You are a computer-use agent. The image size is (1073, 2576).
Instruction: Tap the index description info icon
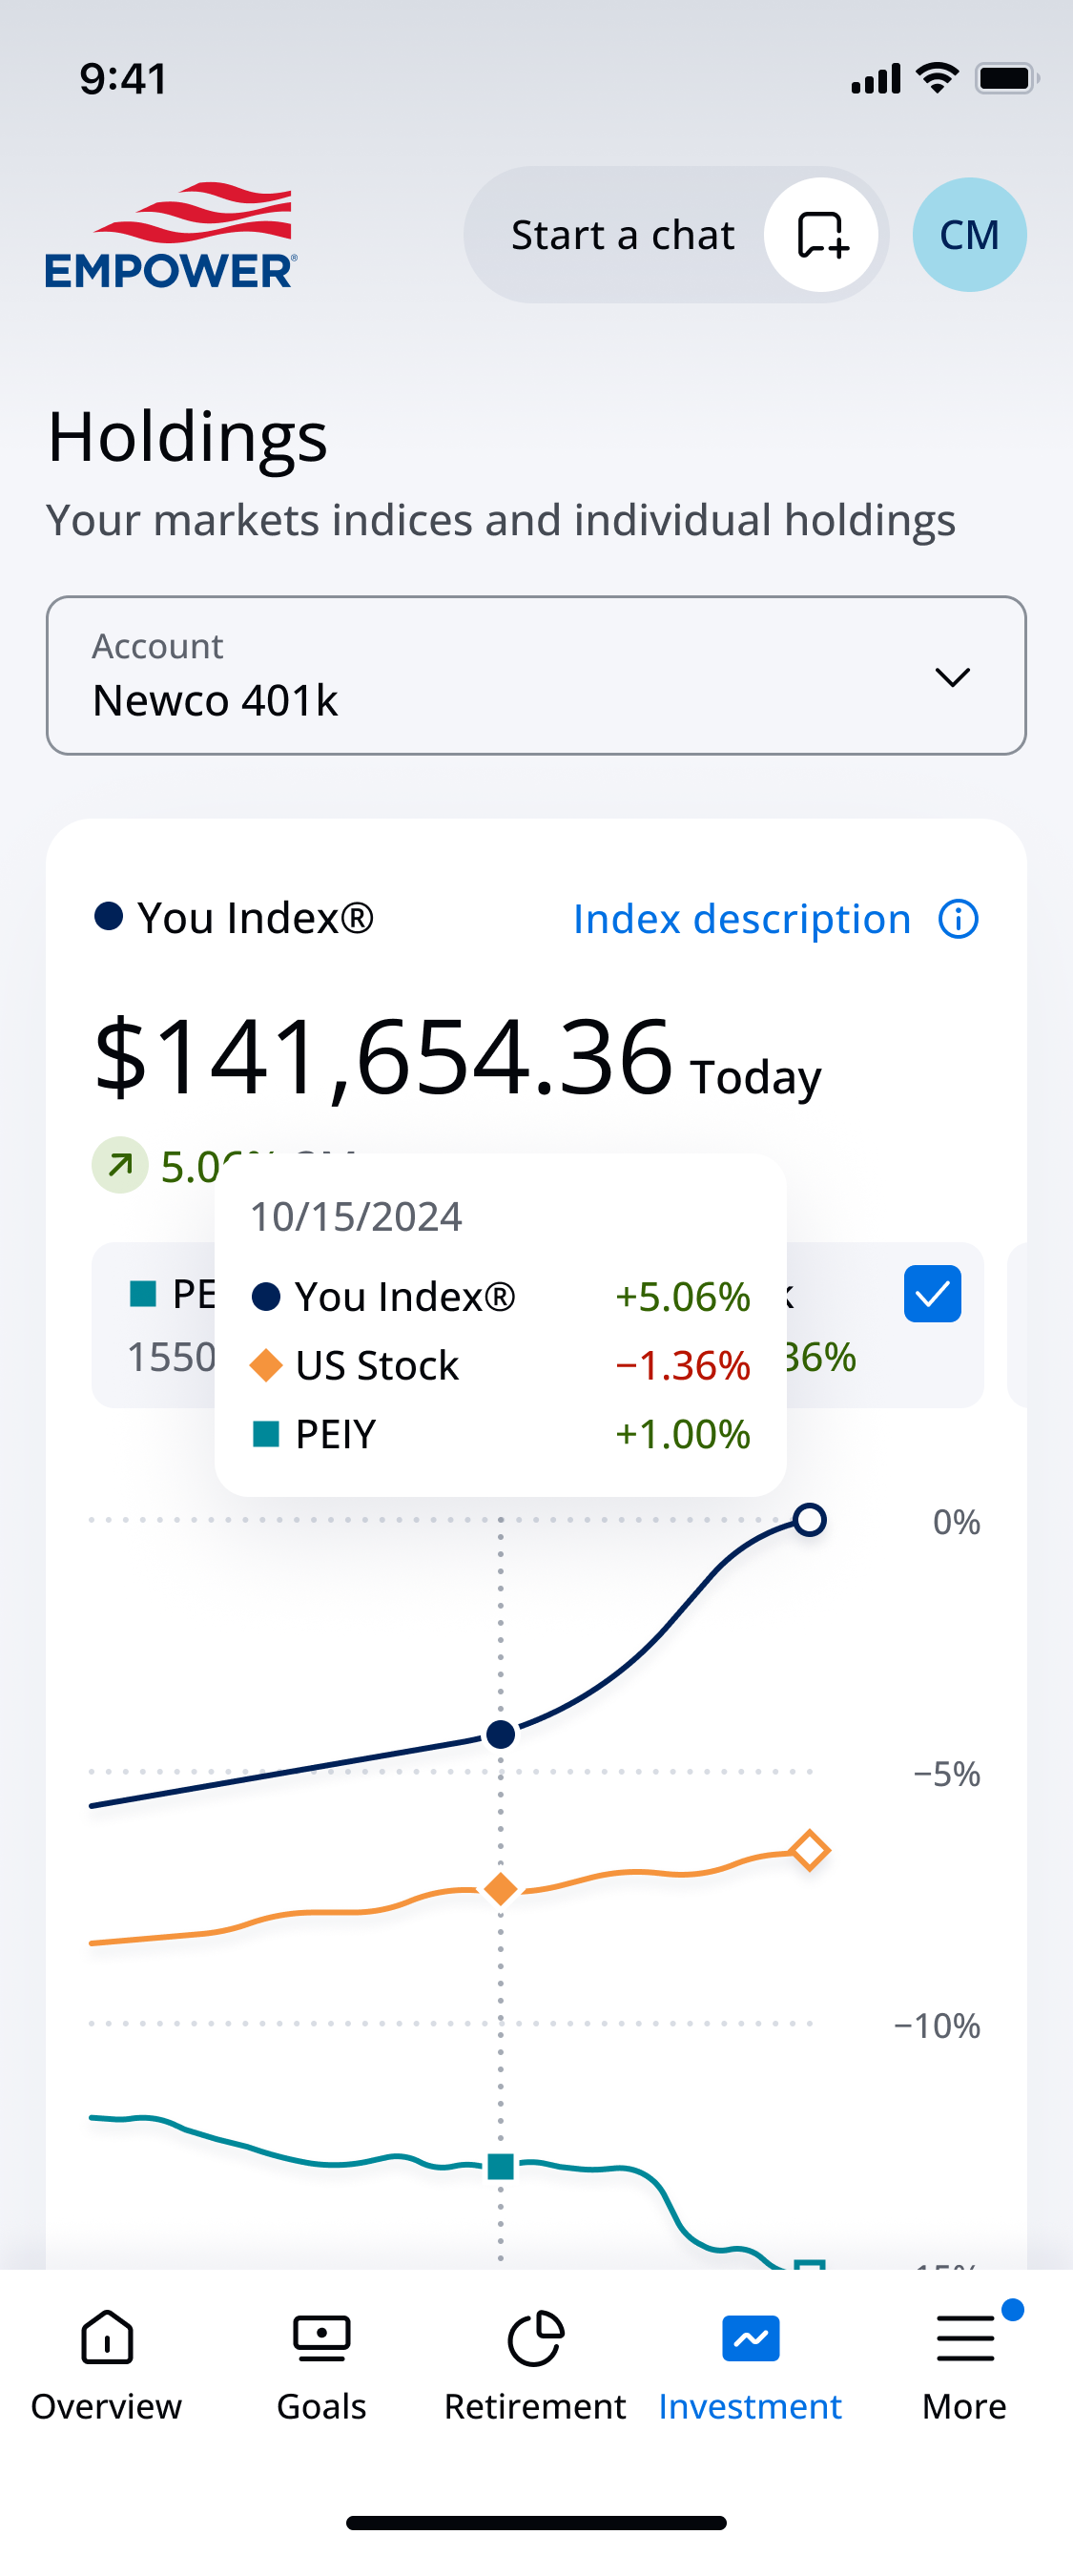957,919
